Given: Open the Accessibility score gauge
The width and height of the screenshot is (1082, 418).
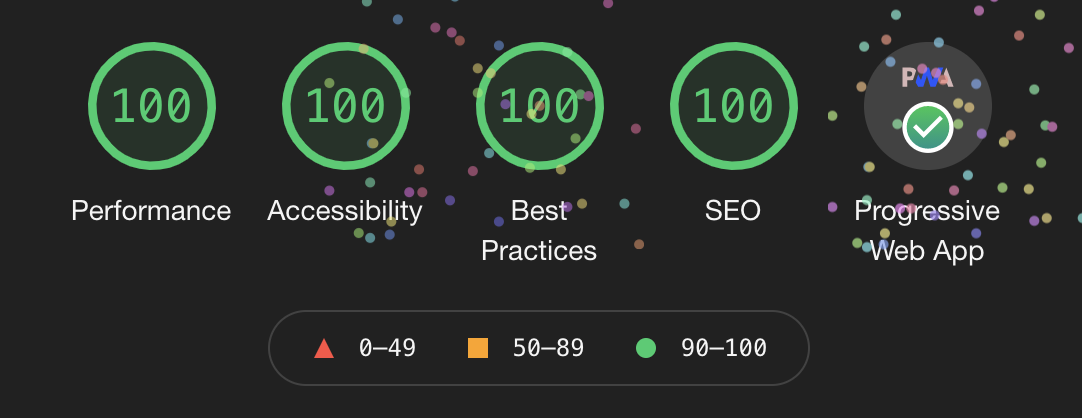Looking at the screenshot, I should (346, 106).
